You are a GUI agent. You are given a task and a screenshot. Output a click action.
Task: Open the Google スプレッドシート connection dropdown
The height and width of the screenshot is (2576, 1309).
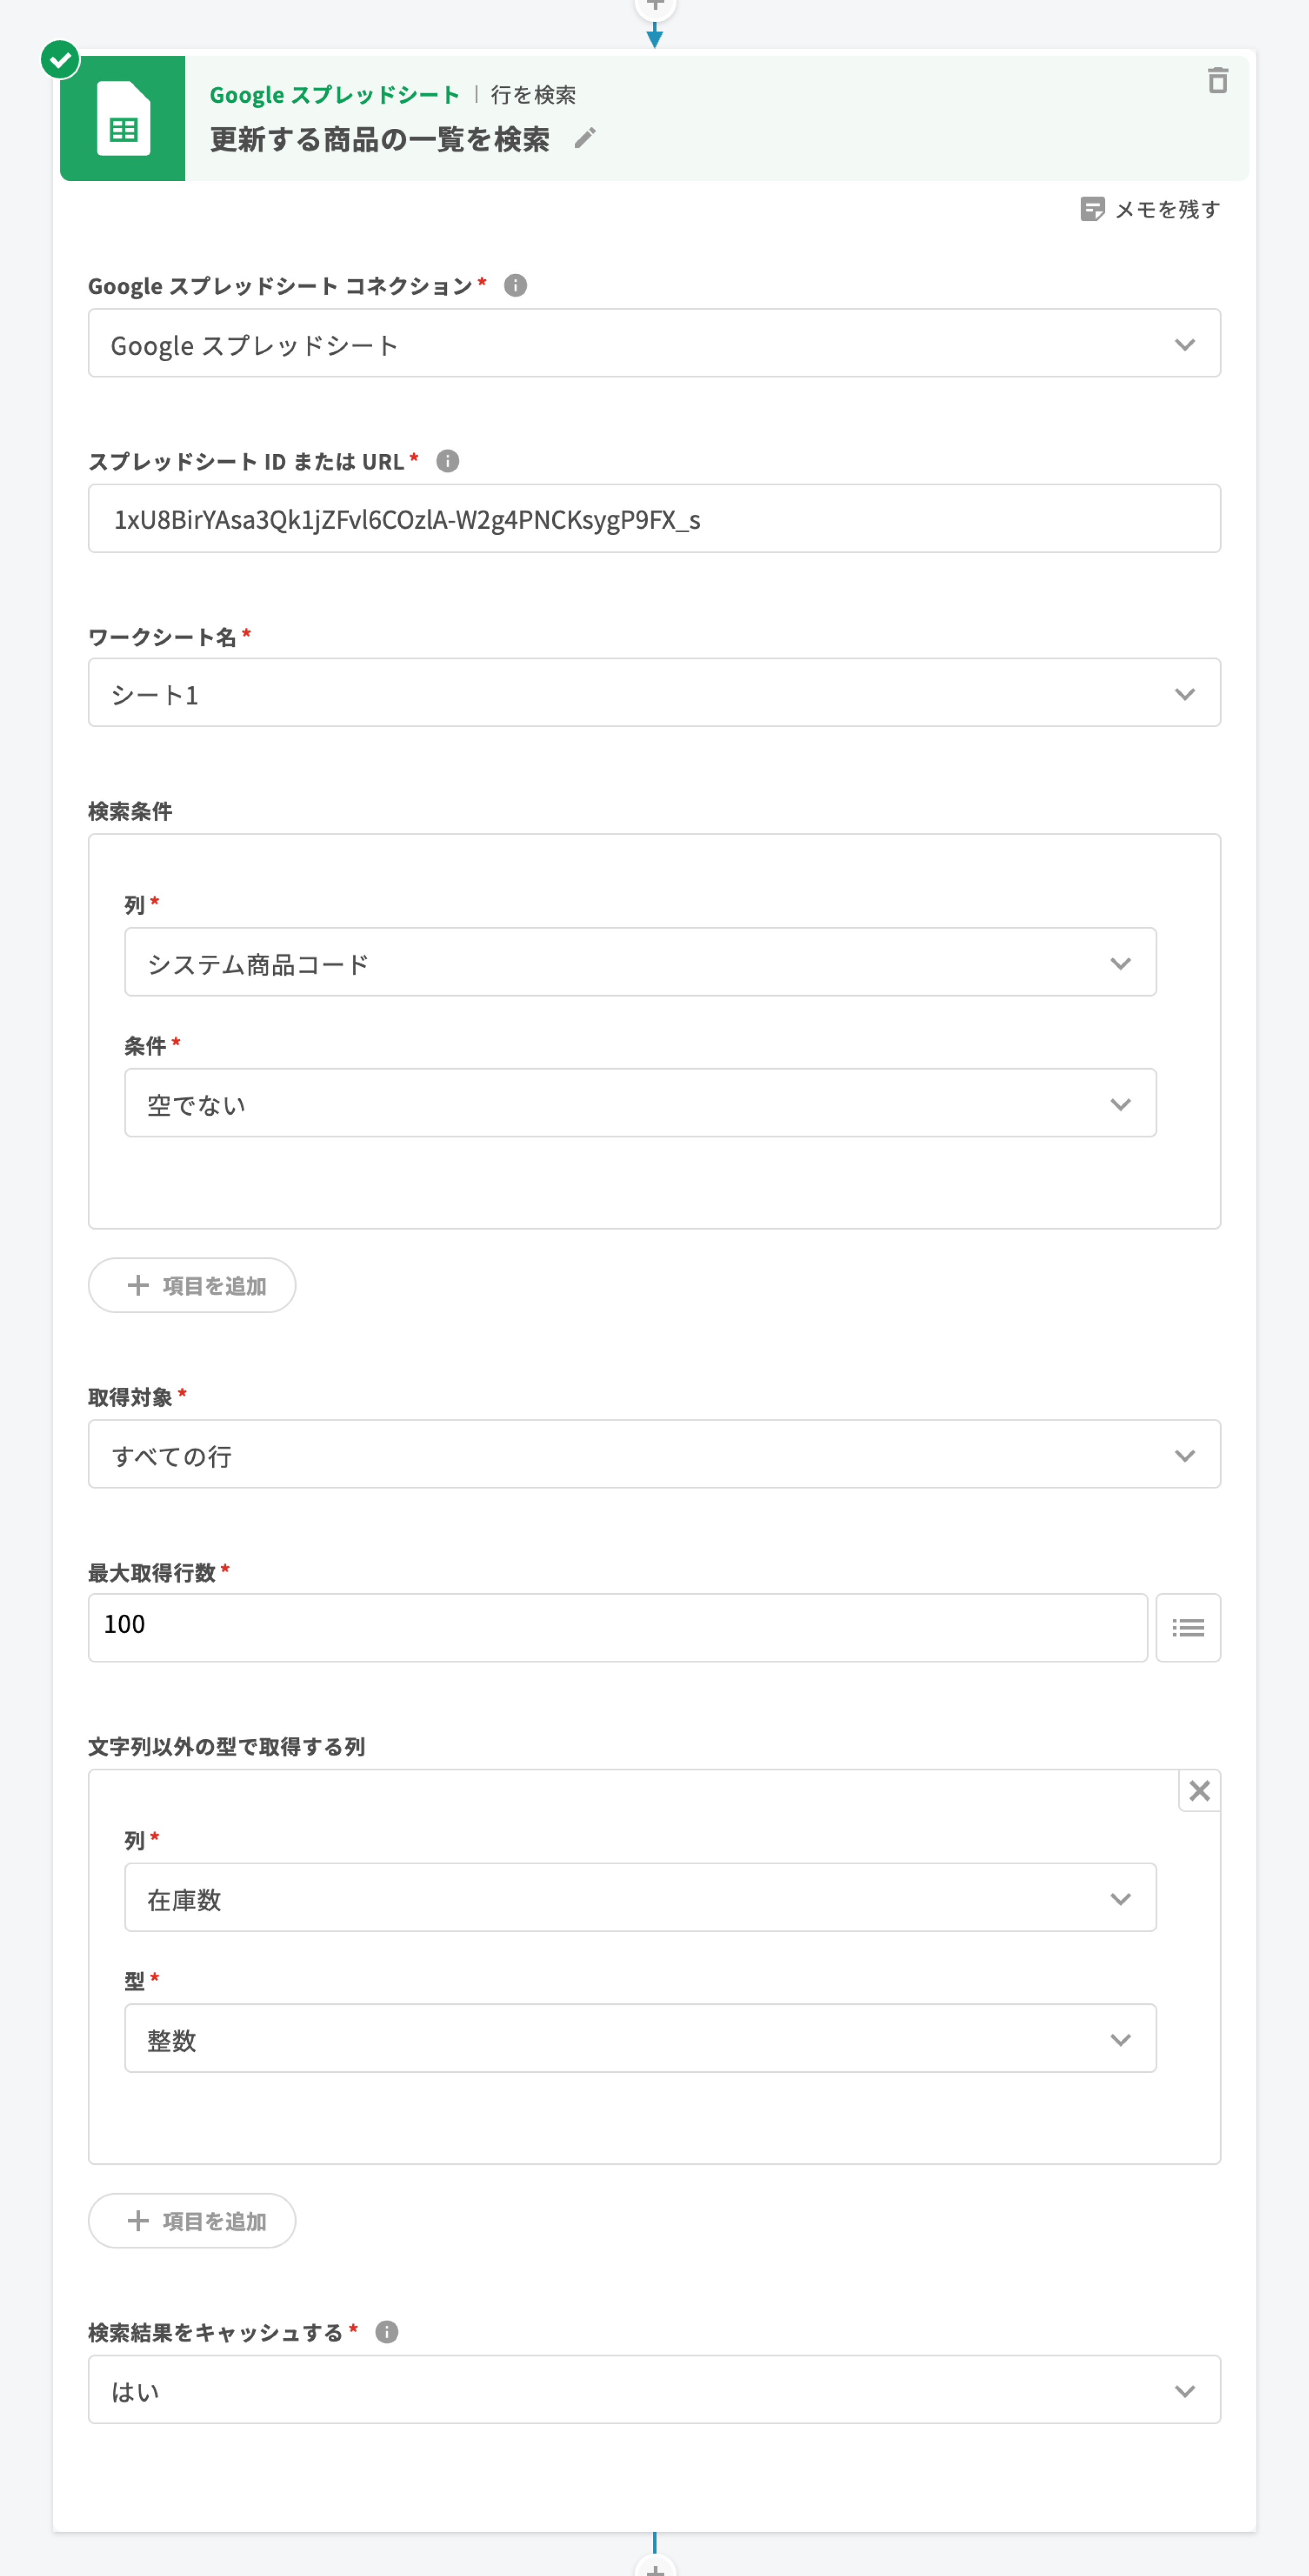(x=654, y=344)
